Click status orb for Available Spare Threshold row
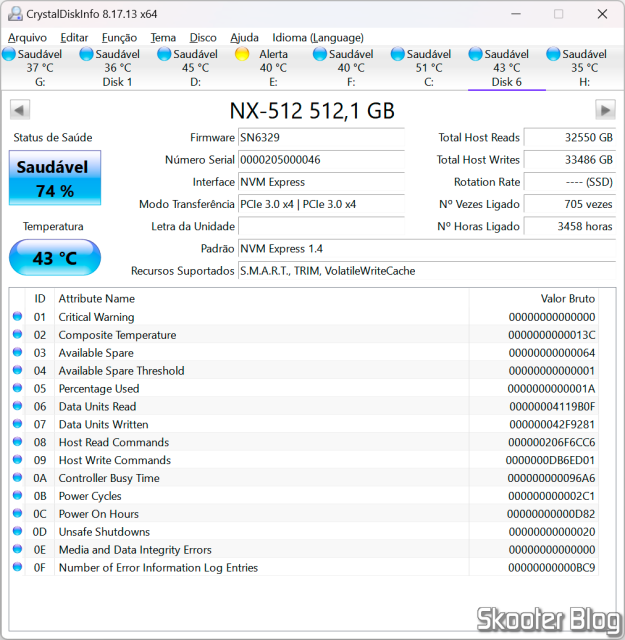Image resolution: width=625 pixels, height=640 pixels. click(x=17, y=370)
